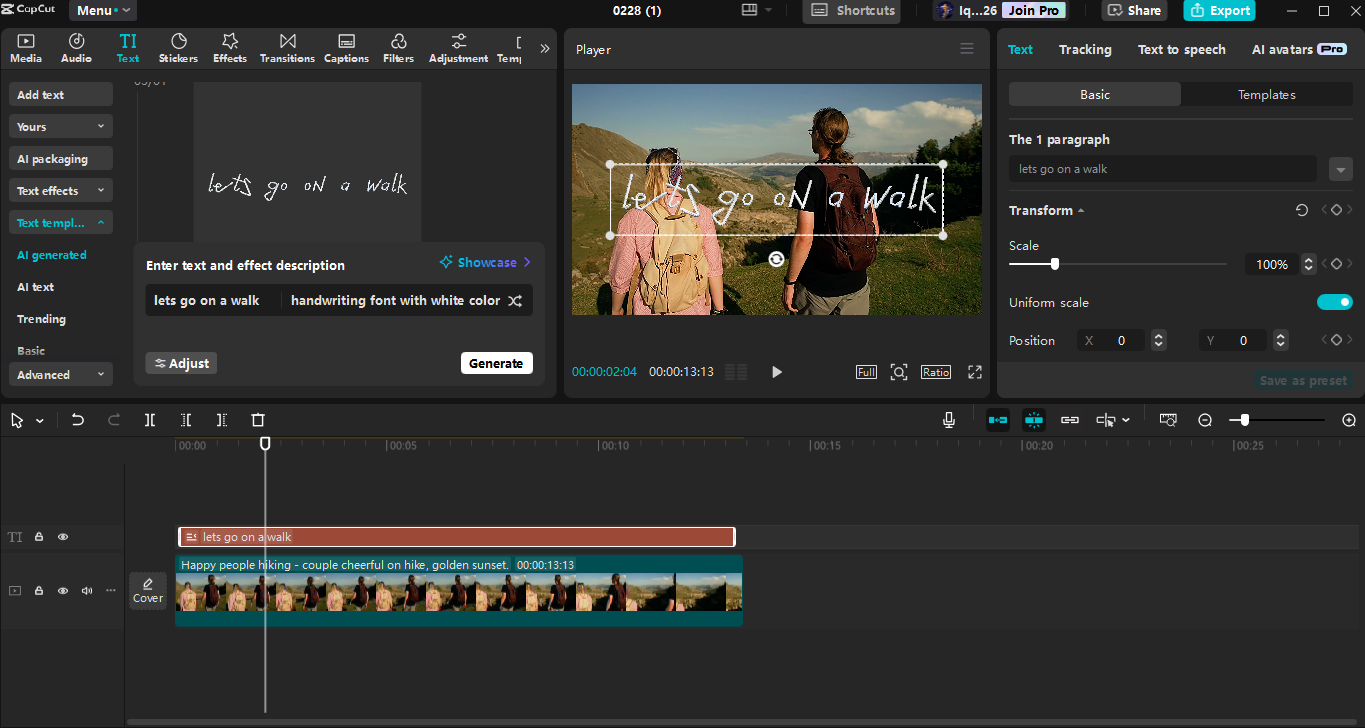
Task: Open the Menu dropdown
Action: [102, 11]
